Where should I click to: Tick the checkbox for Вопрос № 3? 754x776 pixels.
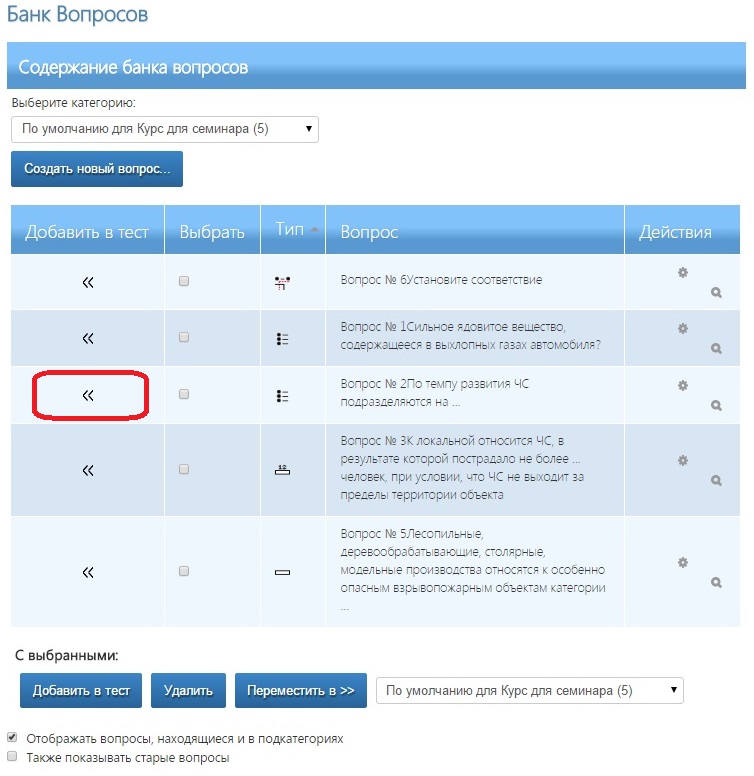click(x=184, y=469)
